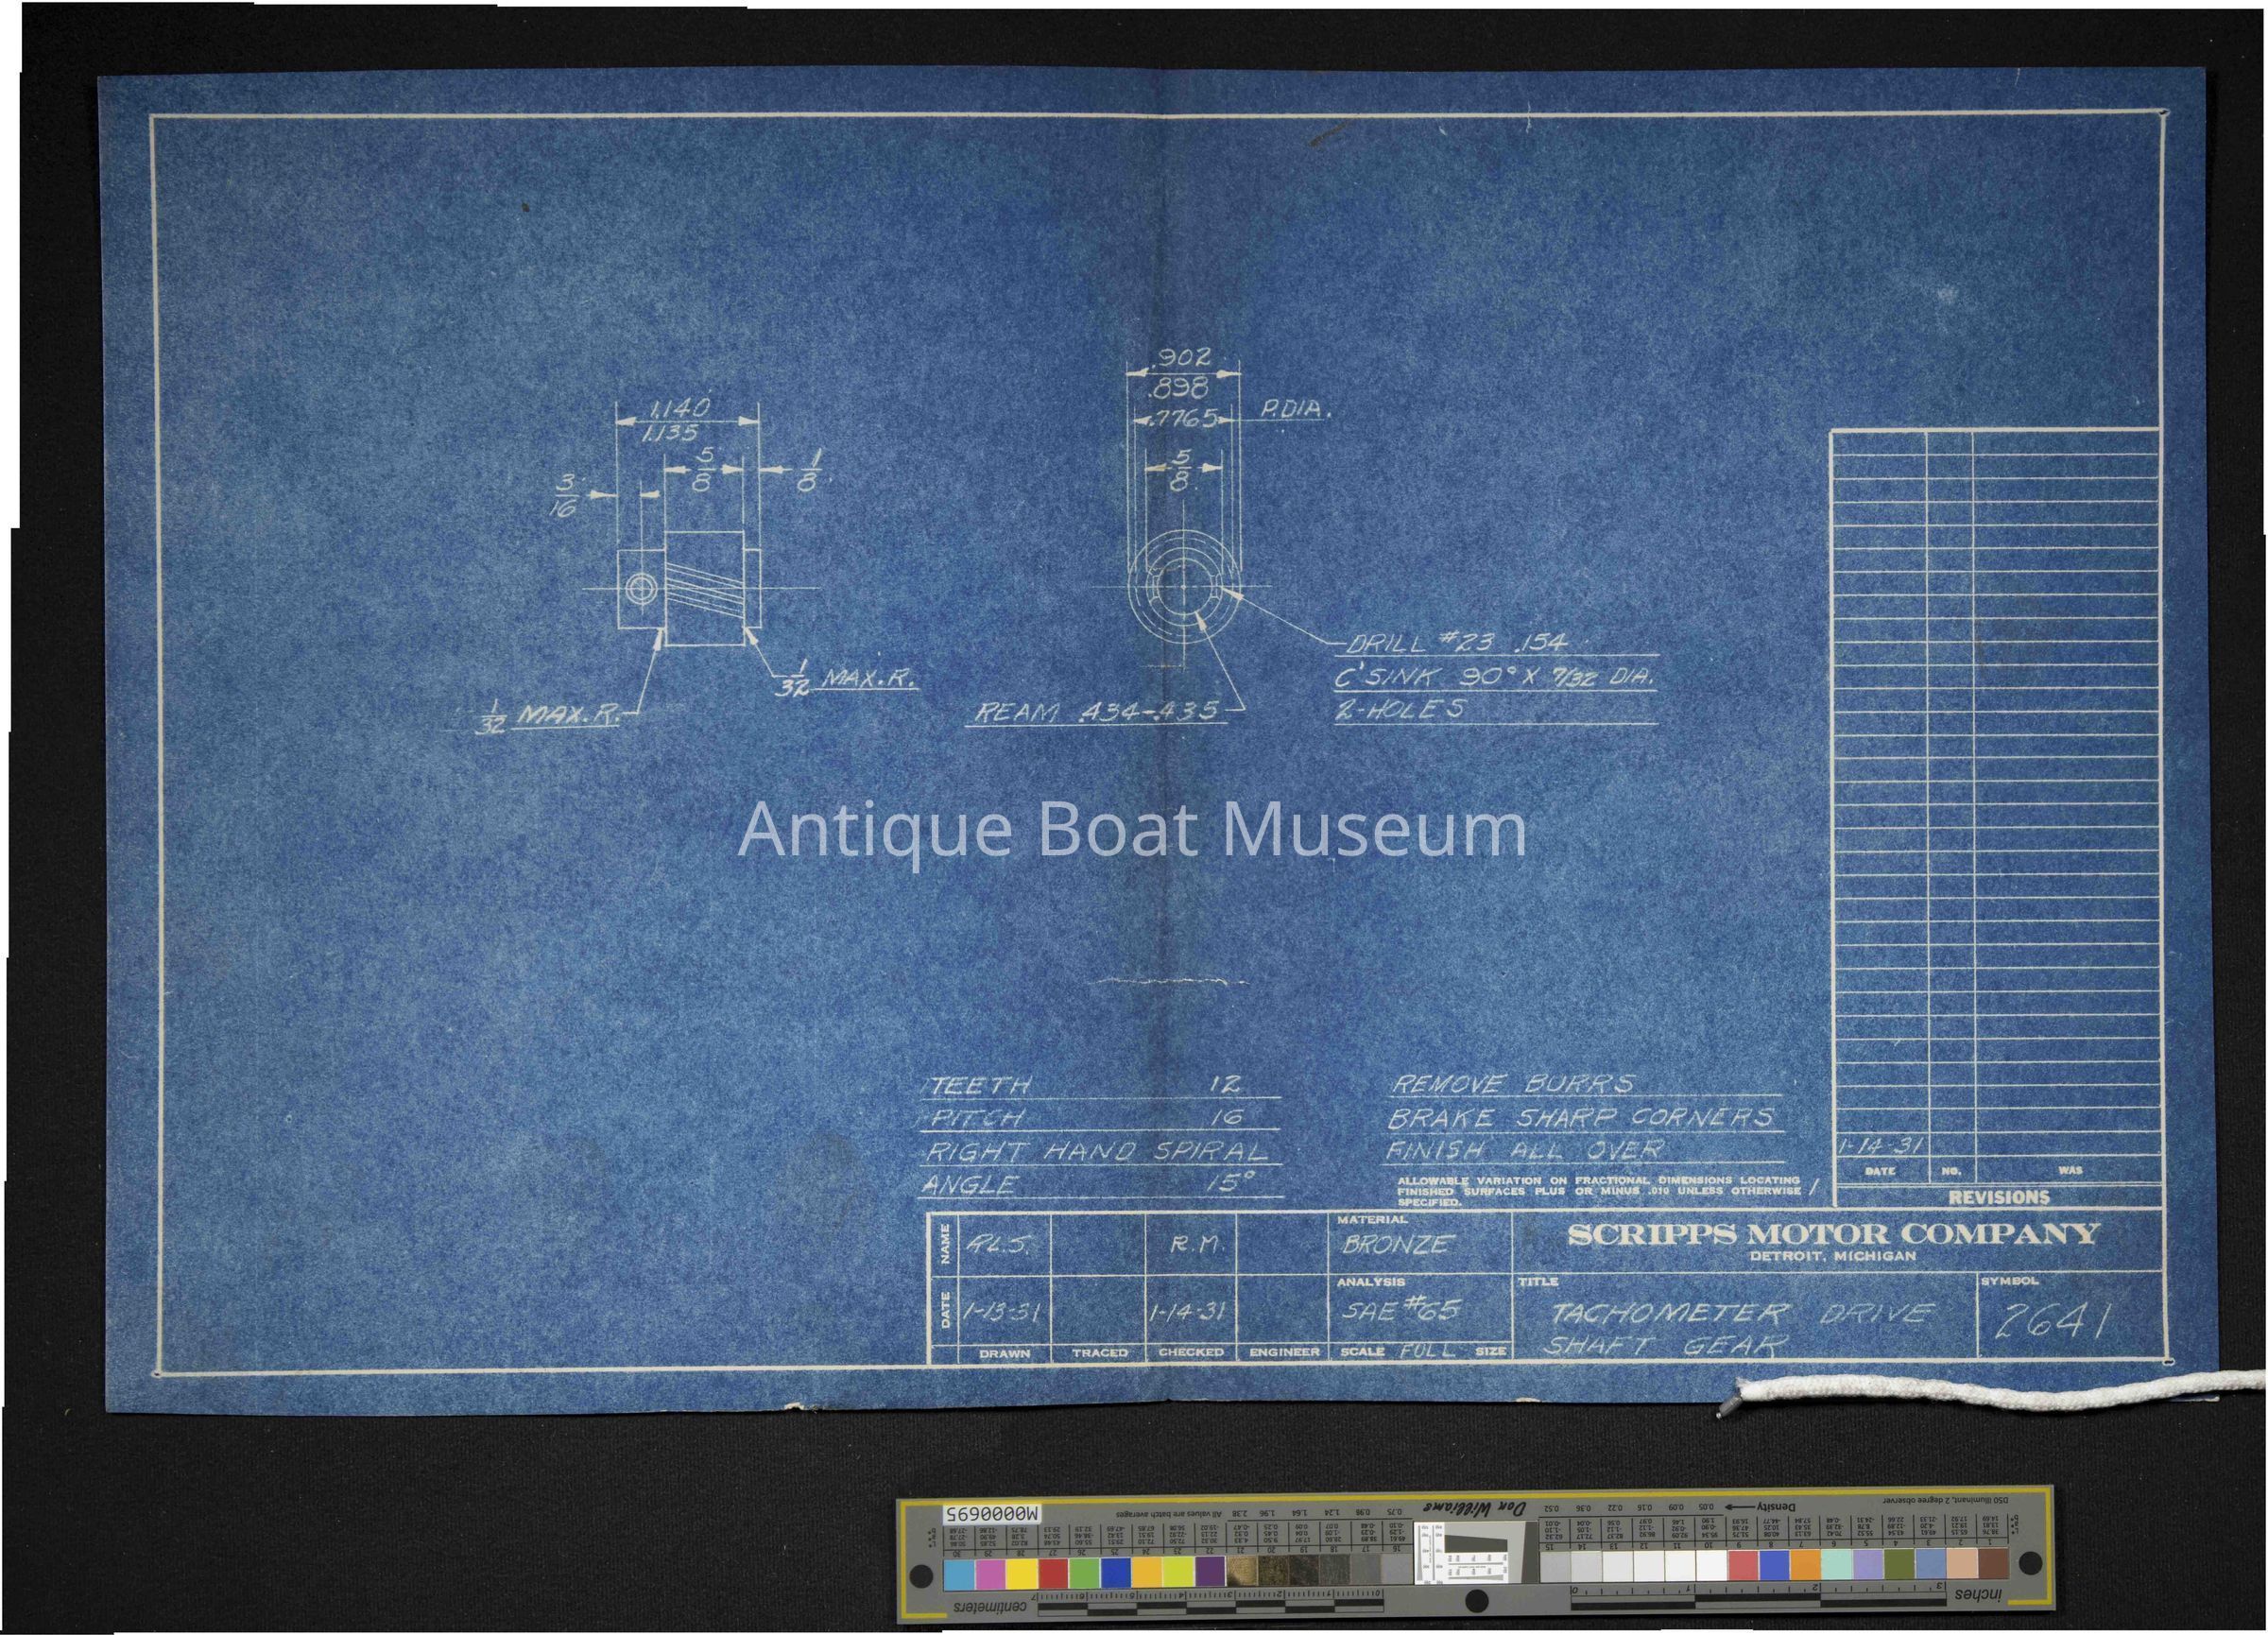Click the Scripps Motor Company title block header
2268x1635 pixels.
coord(1832,1234)
